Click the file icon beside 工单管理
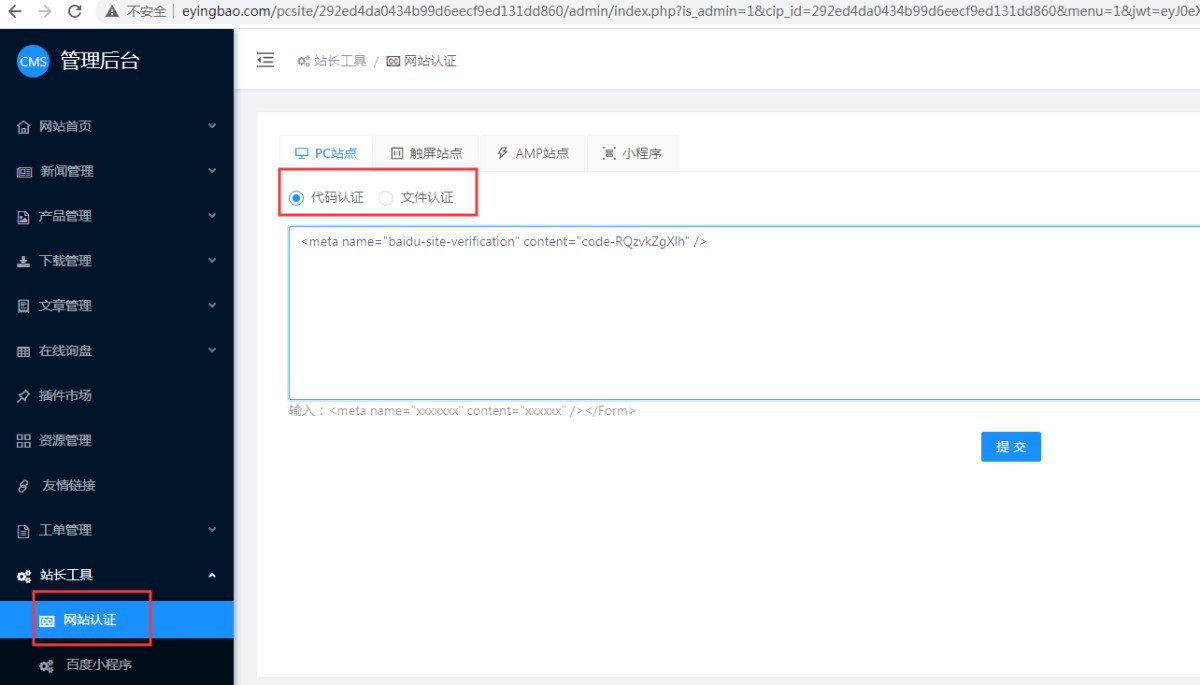Image resolution: width=1200 pixels, height=685 pixels. (24, 531)
